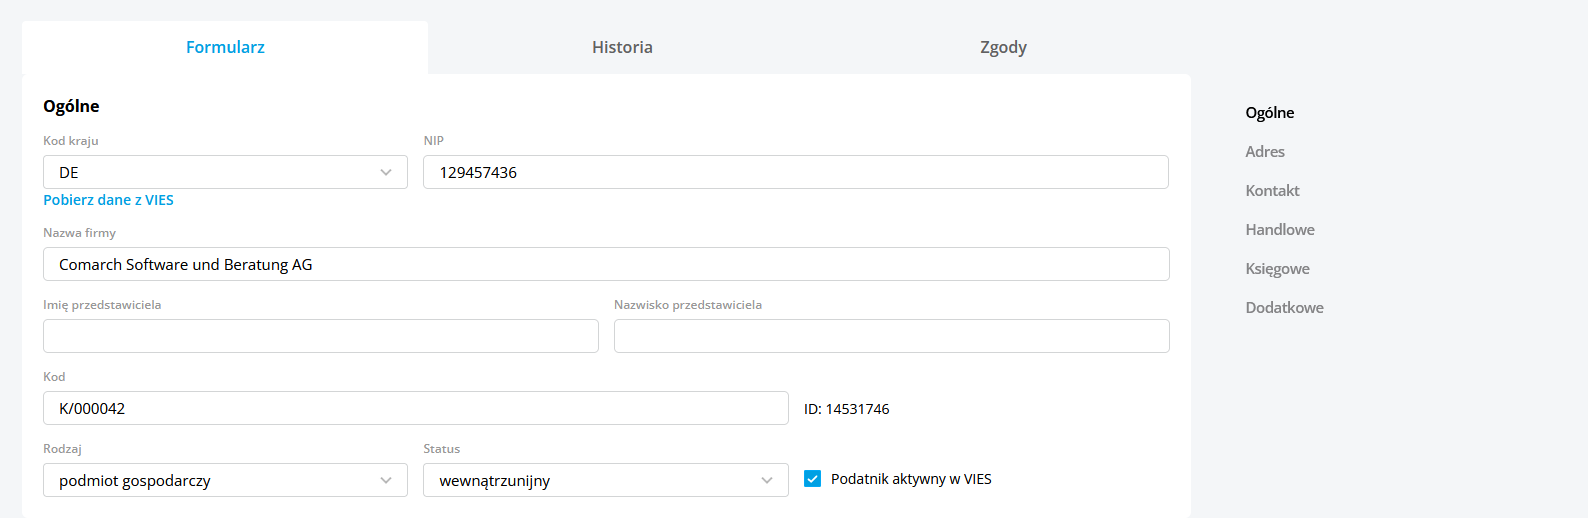Select the Formularz tab

pyautogui.click(x=225, y=47)
